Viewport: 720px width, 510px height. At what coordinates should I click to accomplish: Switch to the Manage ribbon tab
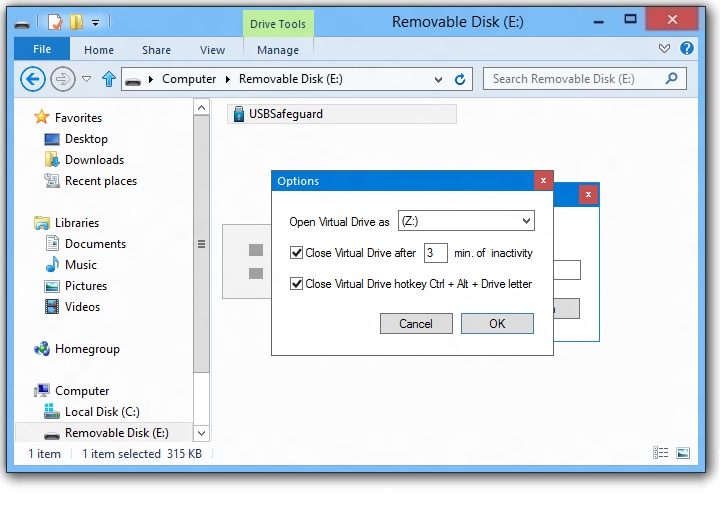click(277, 50)
